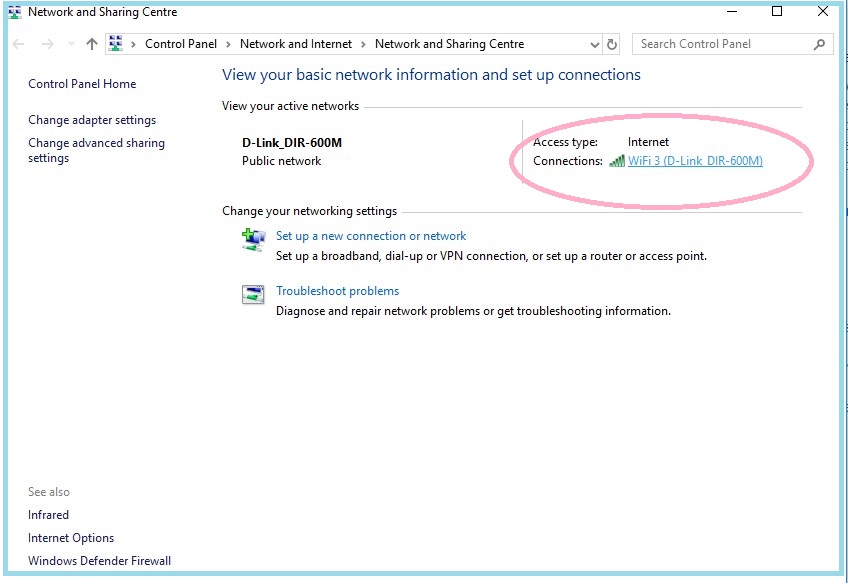Click the Back navigation arrow
848x583 pixels.
18,44
